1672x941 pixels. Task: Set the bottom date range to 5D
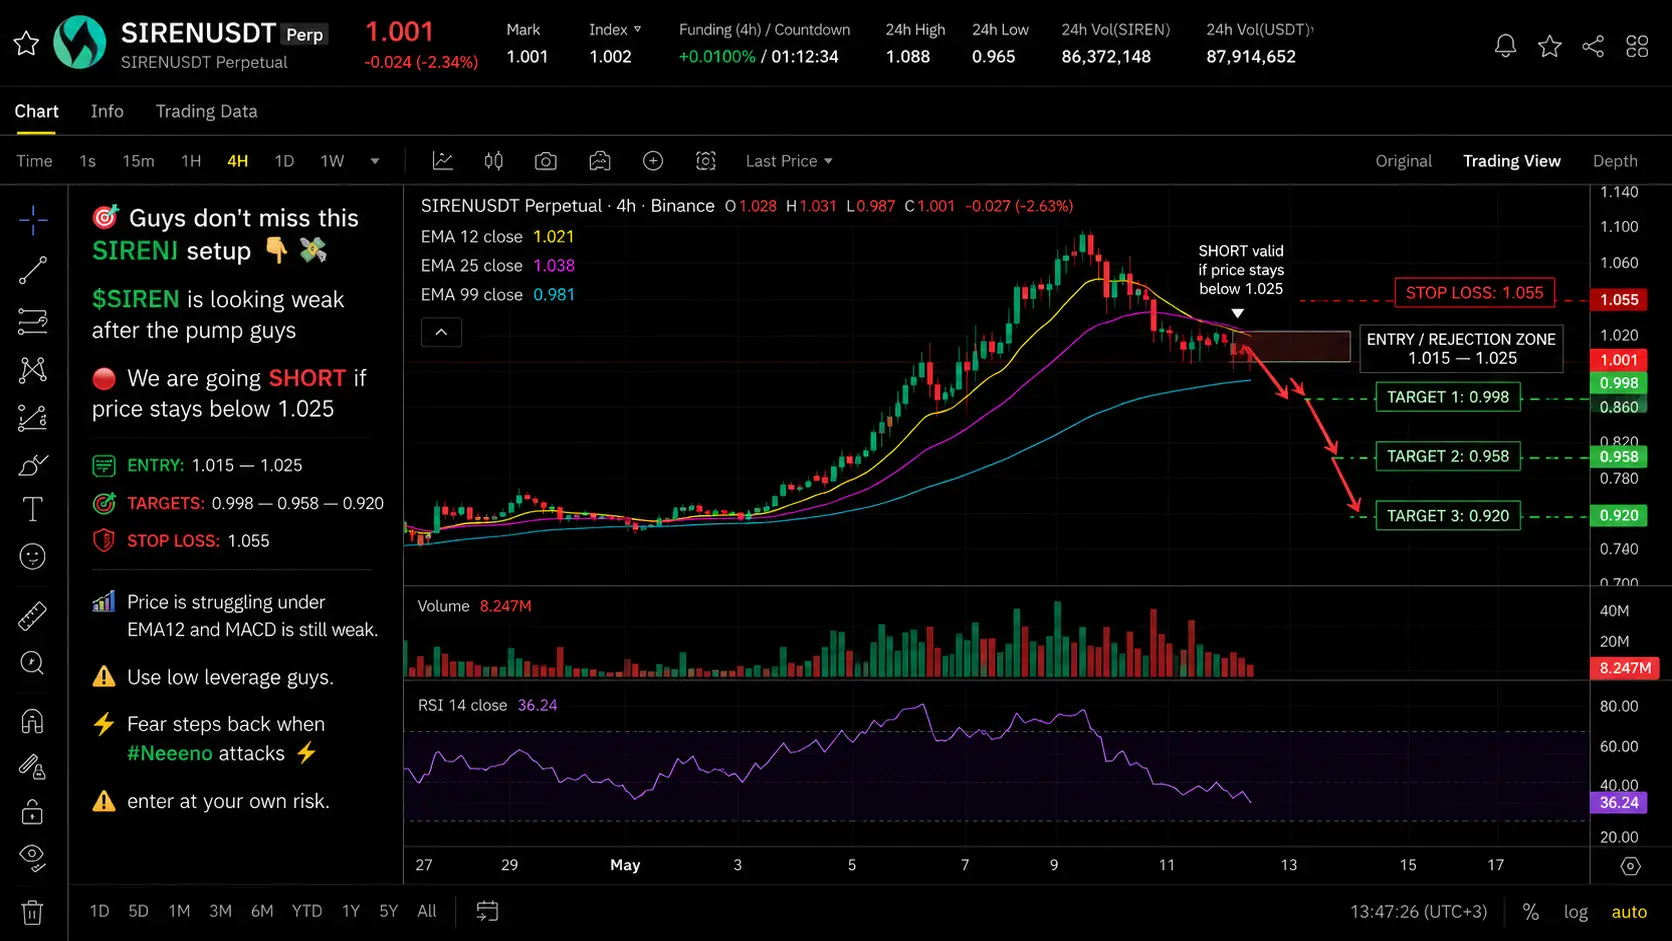click(138, 911)
